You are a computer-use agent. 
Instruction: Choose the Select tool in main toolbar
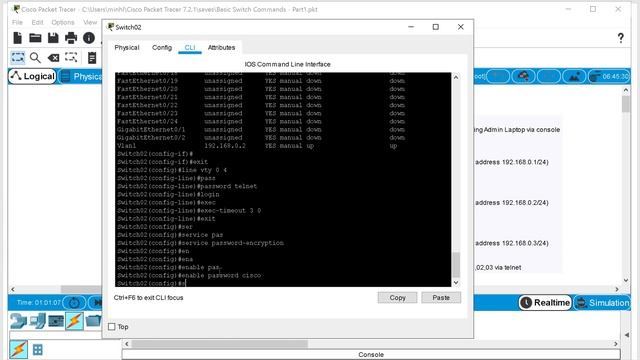(x=18, y=58)
